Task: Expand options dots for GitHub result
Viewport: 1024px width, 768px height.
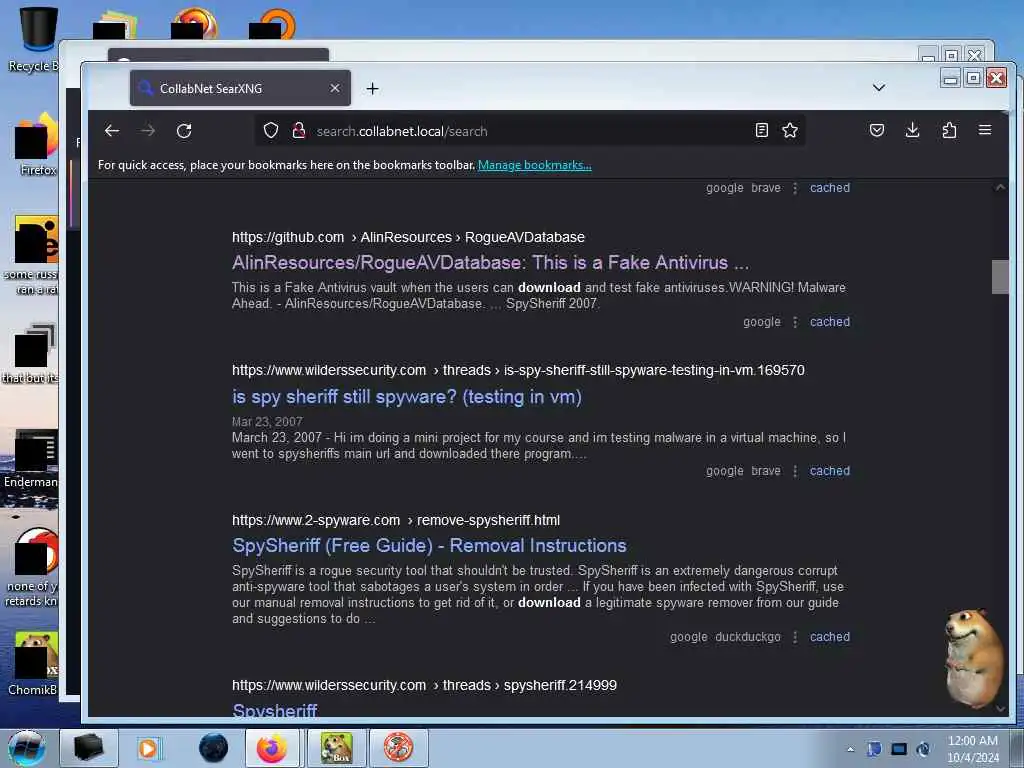Action: coord(795,322)
